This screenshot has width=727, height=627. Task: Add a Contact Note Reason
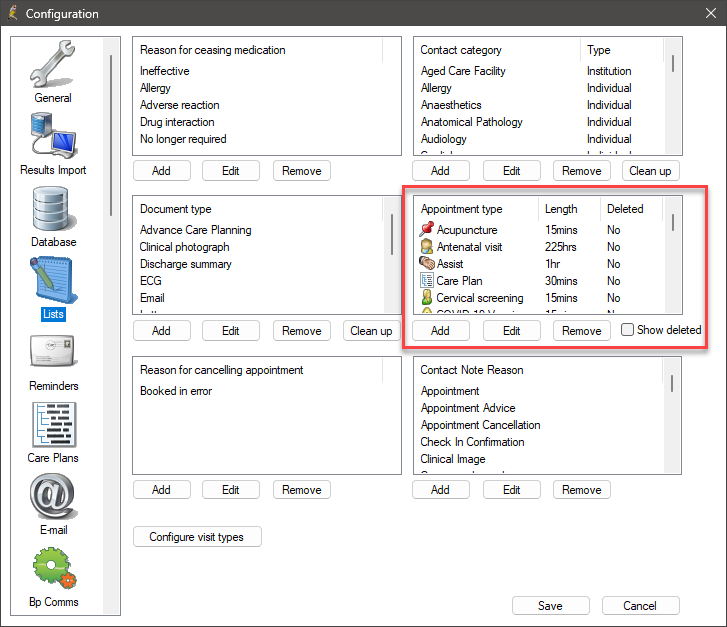coord(440,490)
